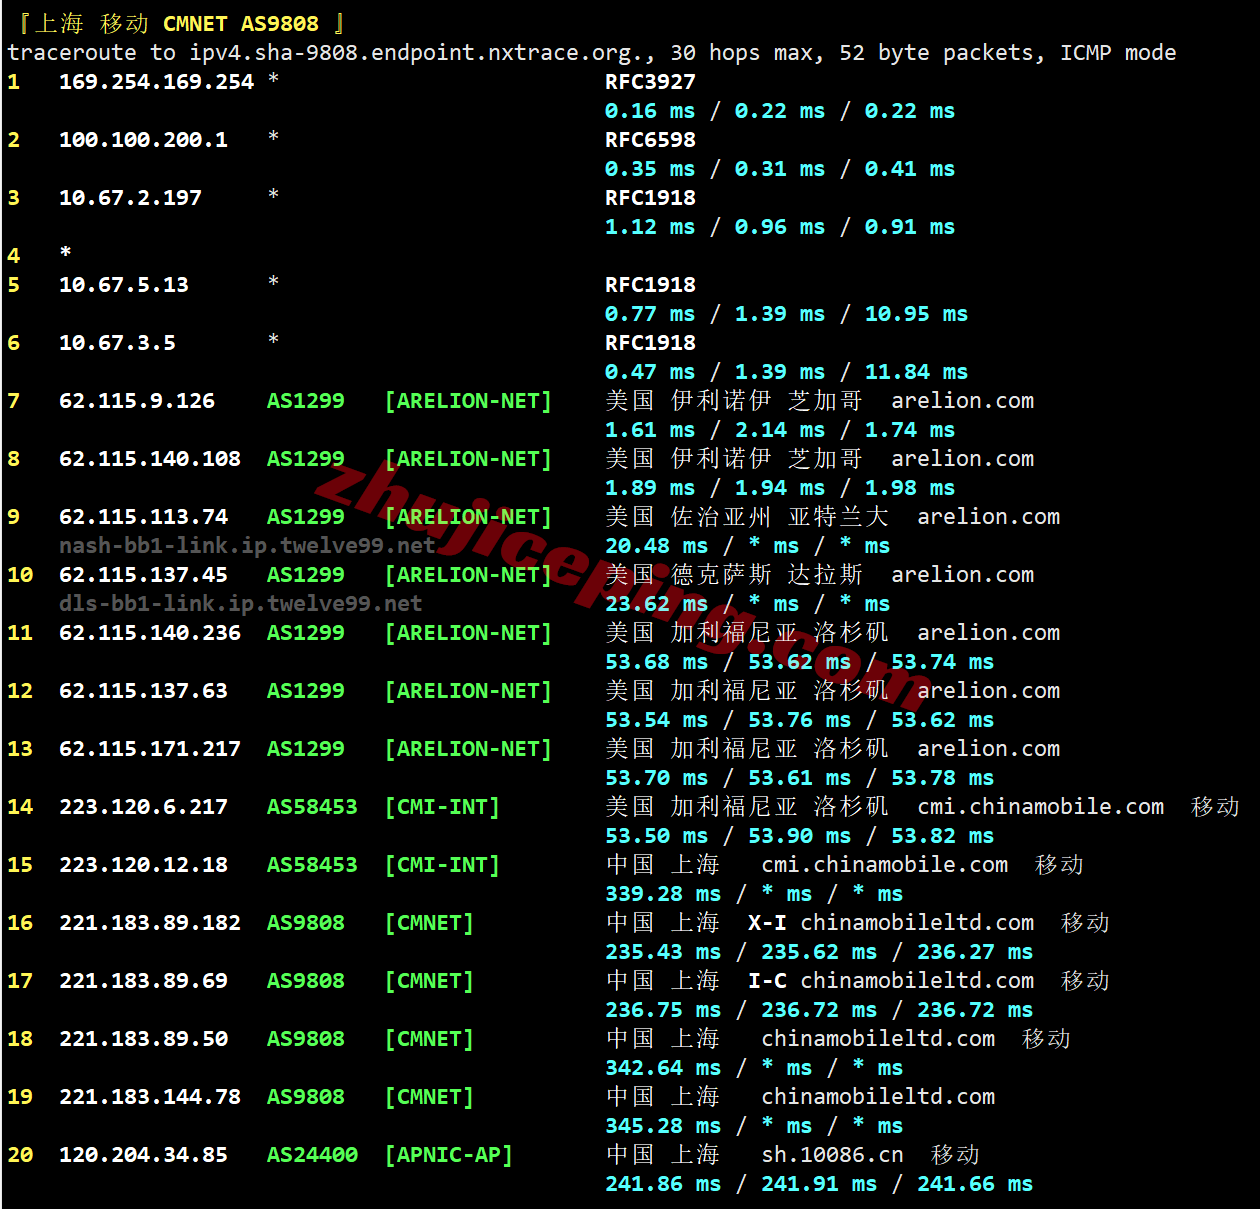Viewport: 1260px width, 1209px height.
Task: Click IP address 62.115.171.217
Action: 150,749
